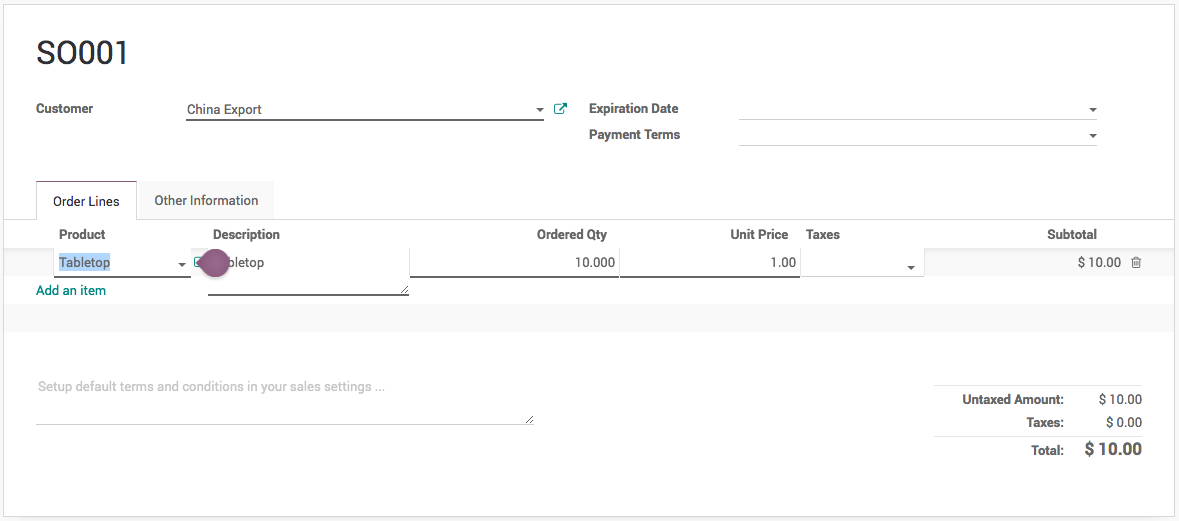1179x521 pixels.
Task: Click the Tabletop product input field
Action: coord(114,263)
